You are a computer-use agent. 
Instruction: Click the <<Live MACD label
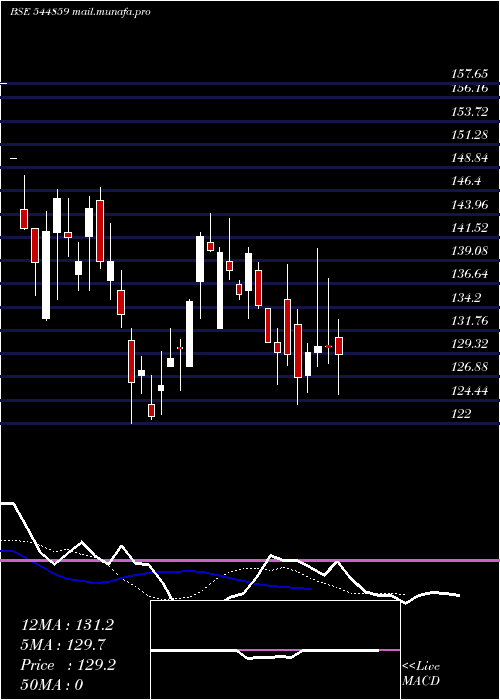pos(421,674)
